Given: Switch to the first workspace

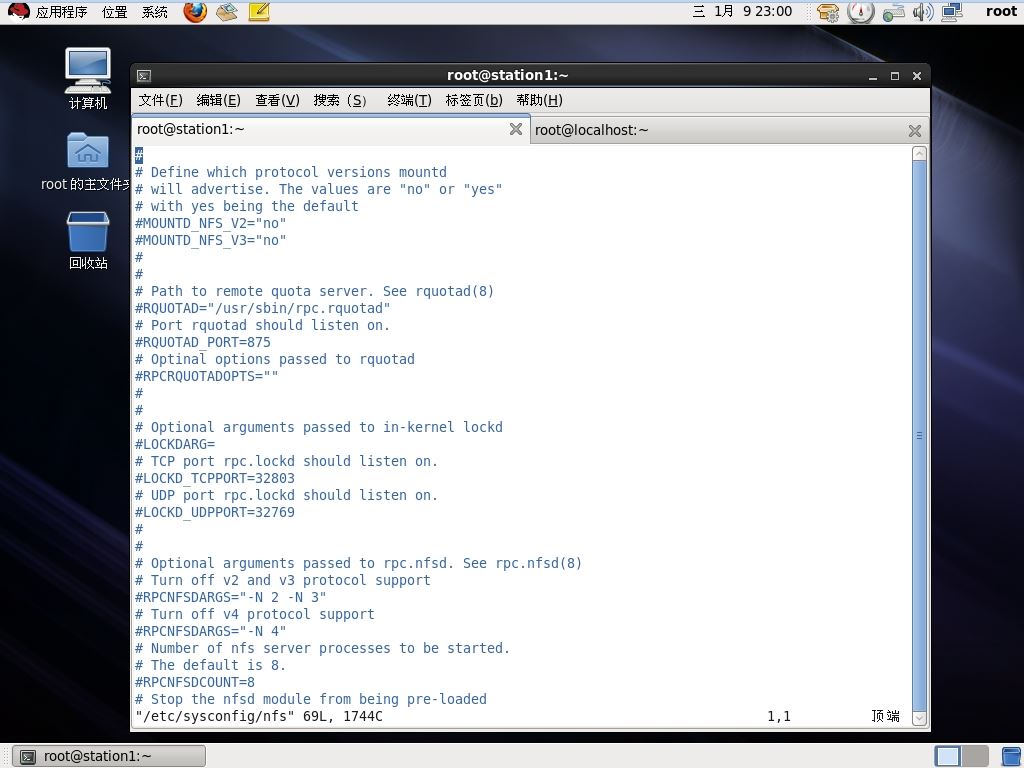Looking at the screenshot, I should pyautogui.click(x=948, y=756).
